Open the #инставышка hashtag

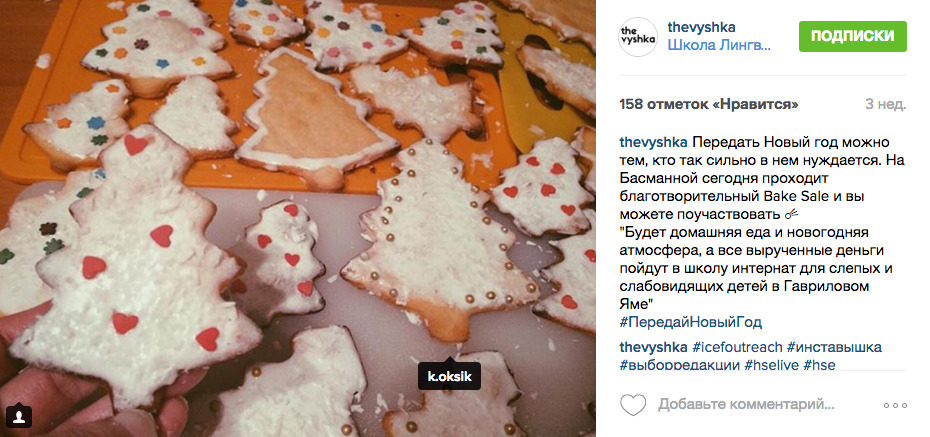pos(835,347)
